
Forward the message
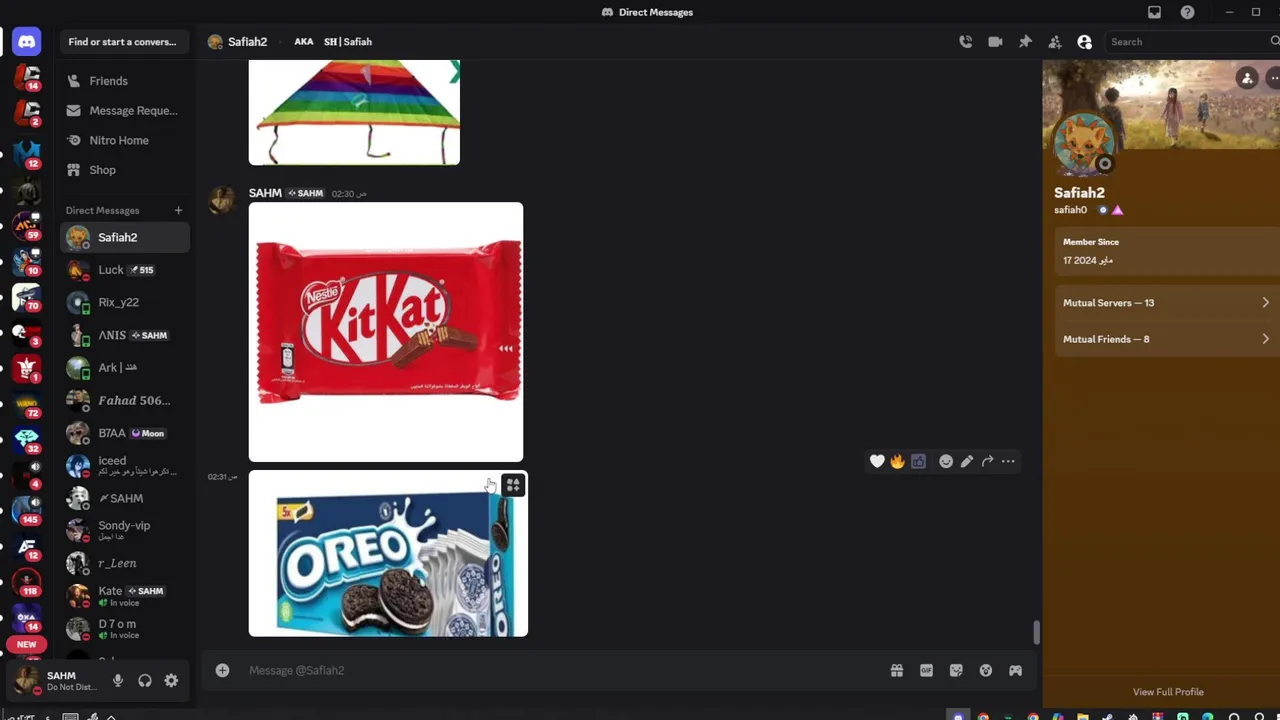[987, 461]
